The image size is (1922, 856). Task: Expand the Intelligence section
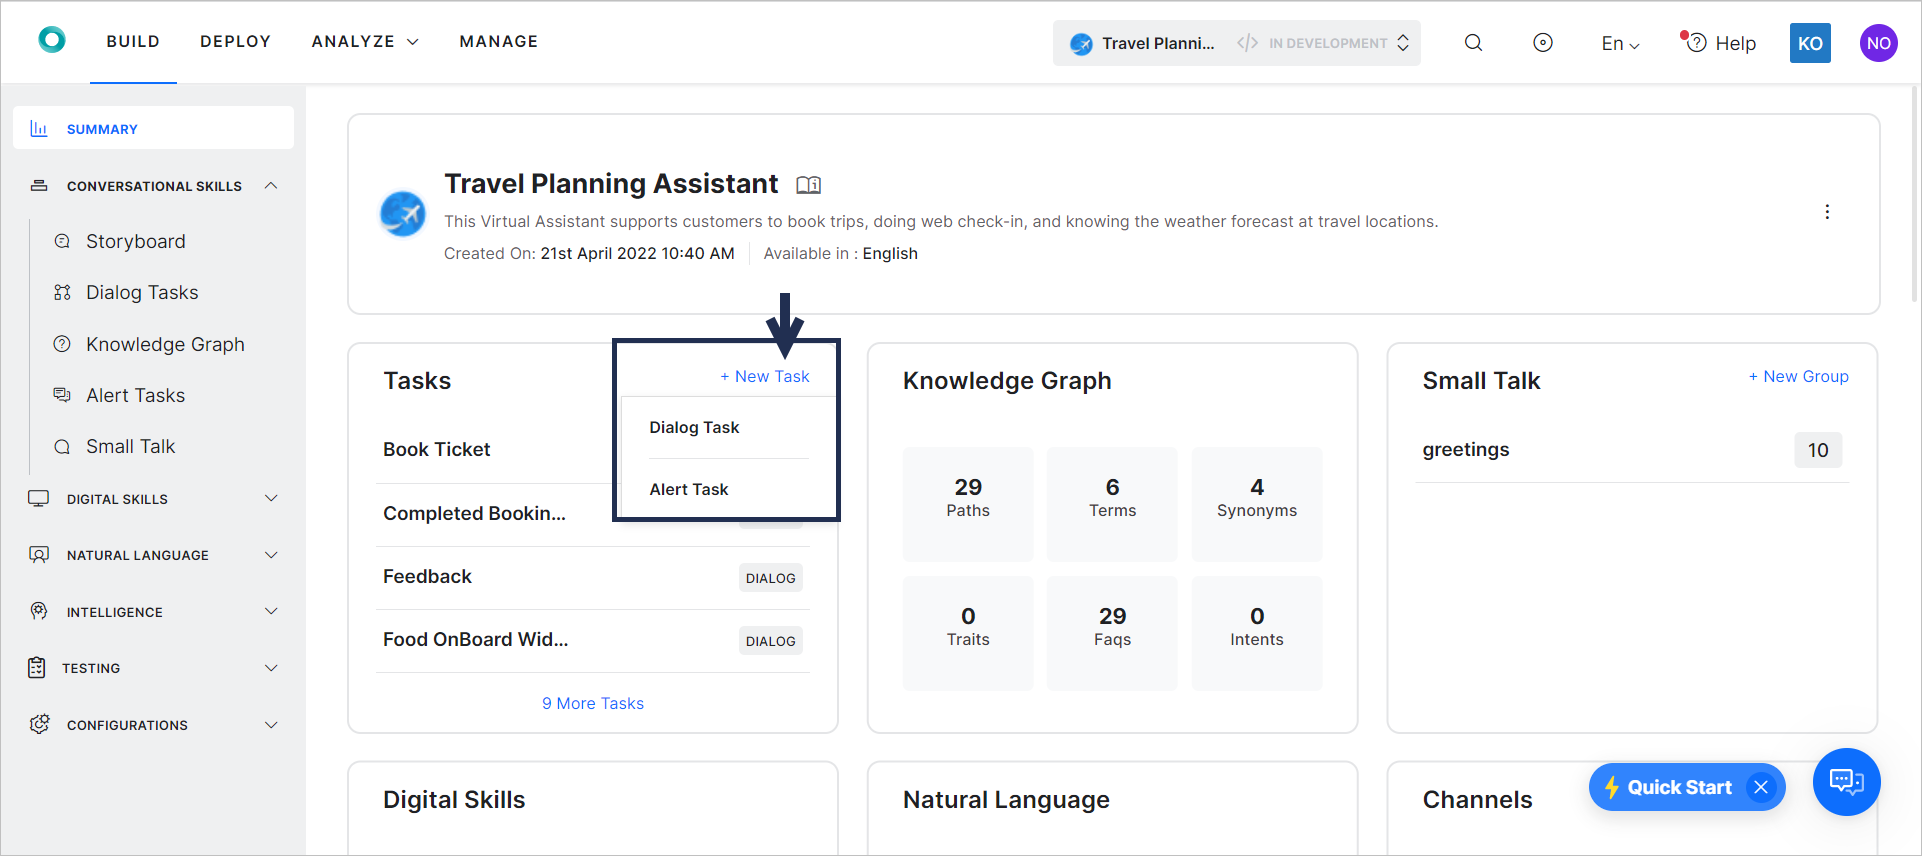[271, 611]
